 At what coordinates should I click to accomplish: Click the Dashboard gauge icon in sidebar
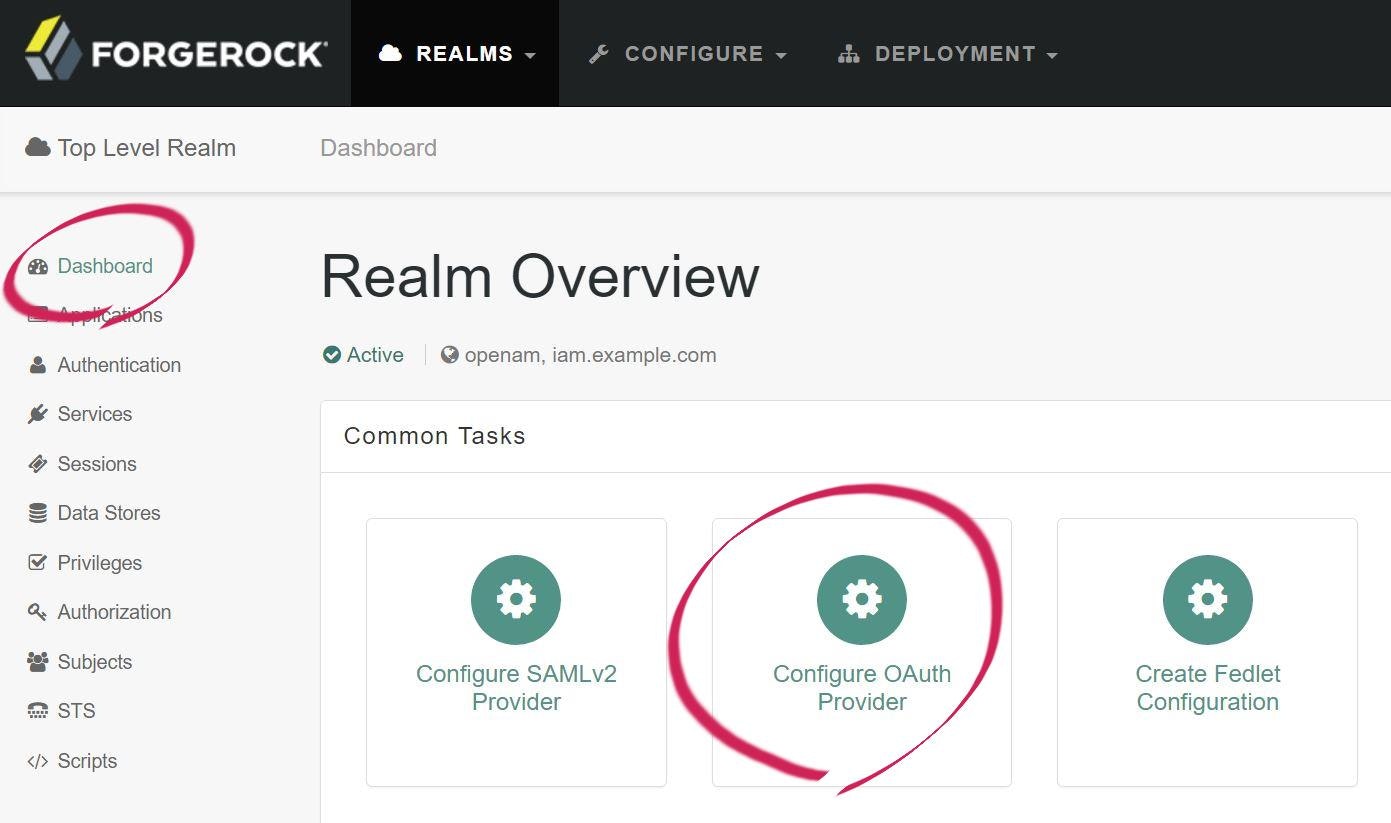click(38, 266)
